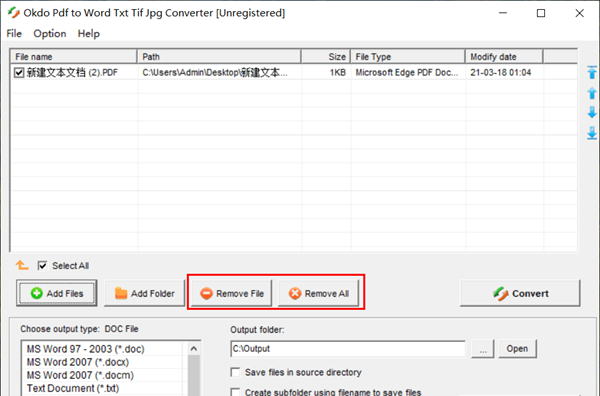Sort by Modify date column header
The width and height of the screenshot is (600, 396).
click(x=504, y=57)
